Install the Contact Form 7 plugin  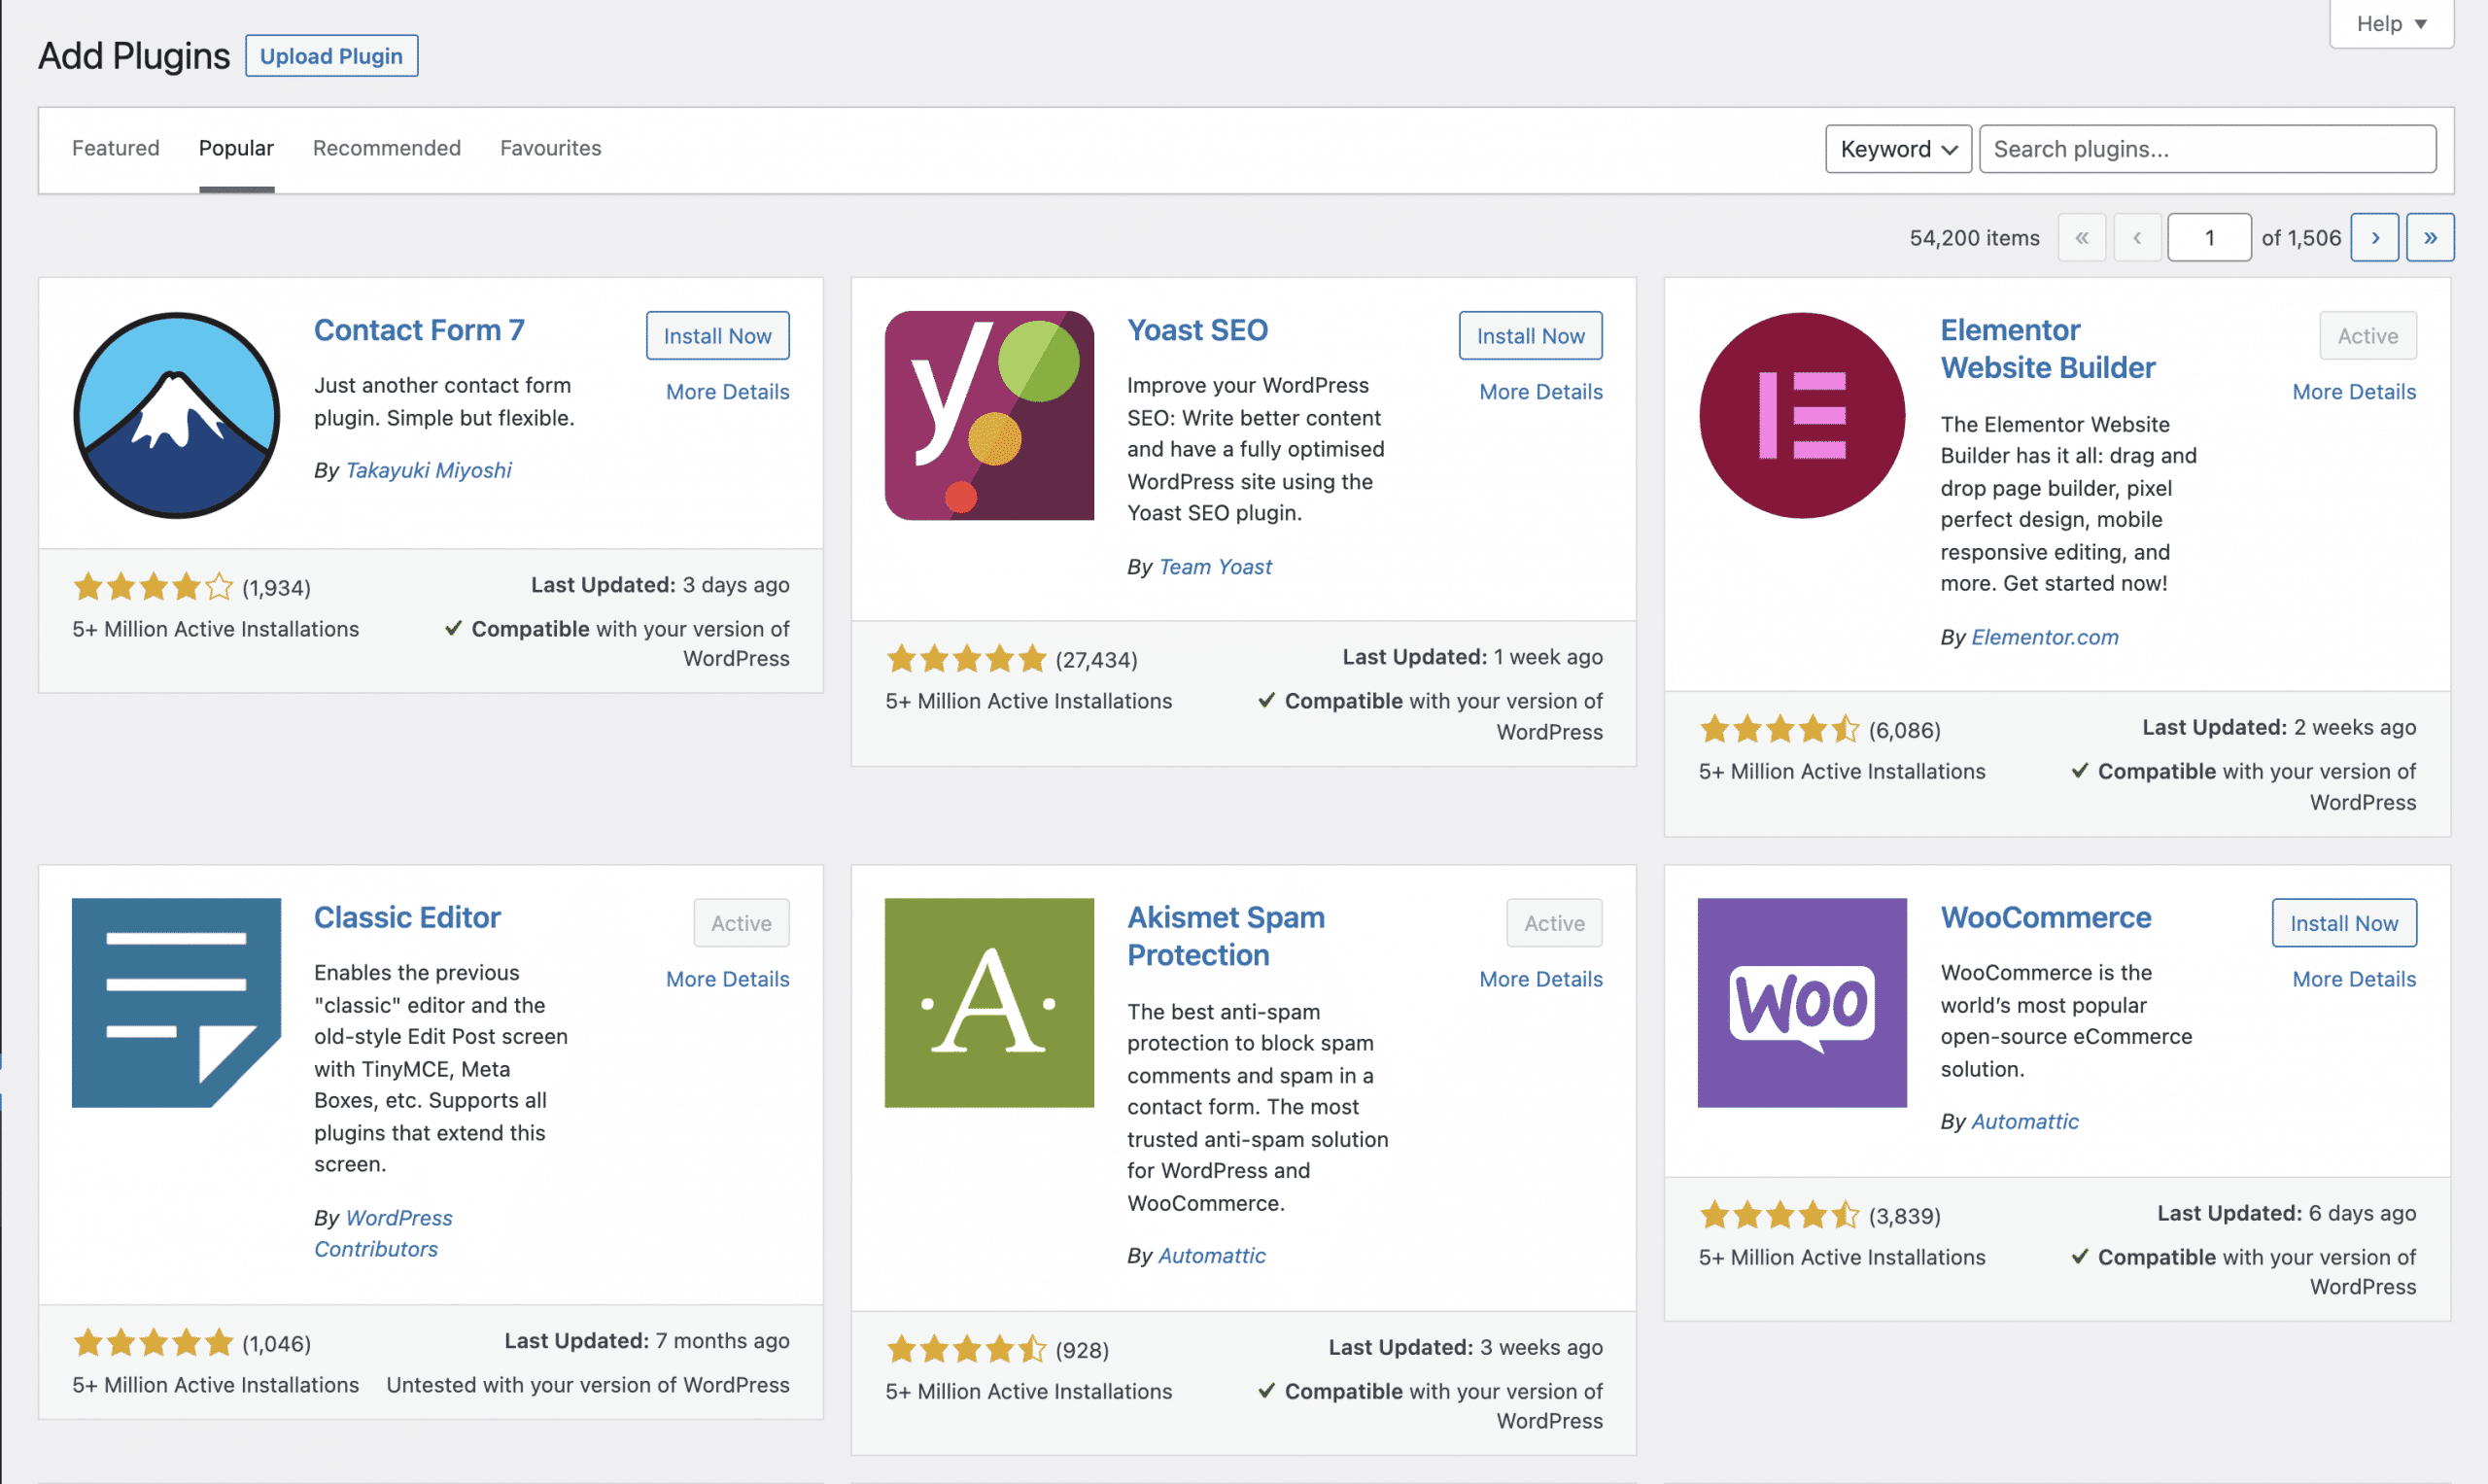717,335
